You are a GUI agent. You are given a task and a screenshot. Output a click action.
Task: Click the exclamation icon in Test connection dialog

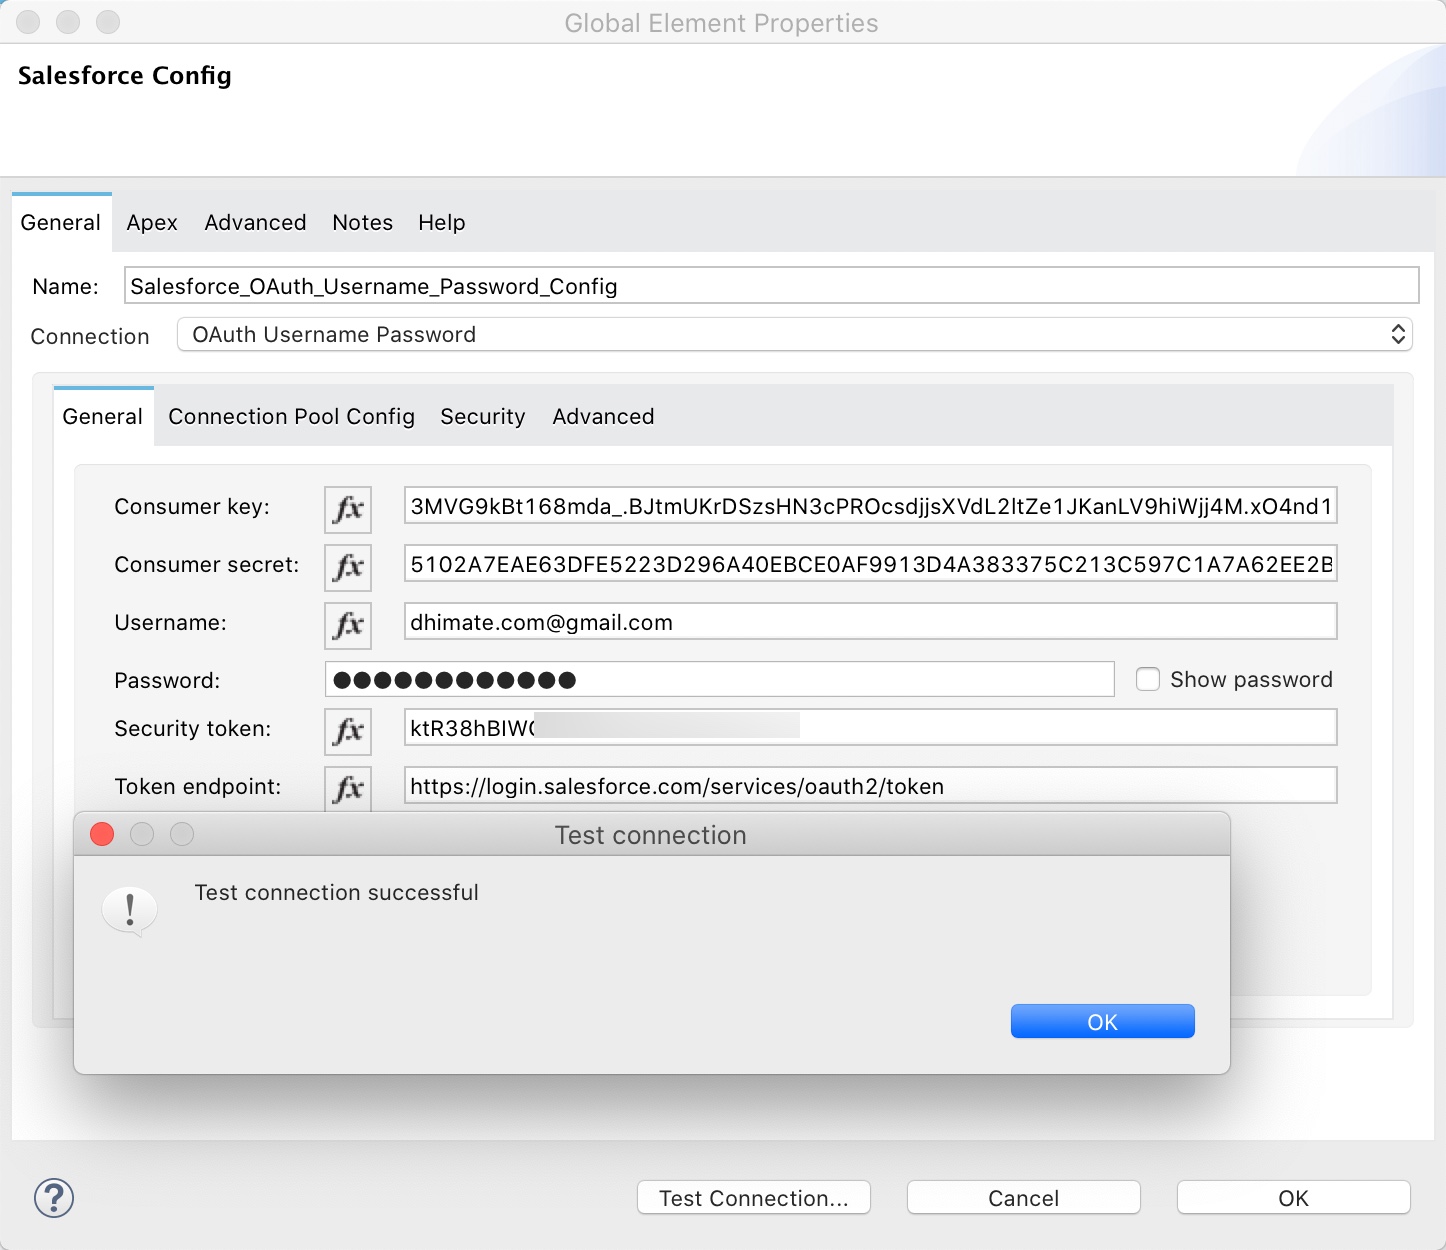tap(130, 911)
